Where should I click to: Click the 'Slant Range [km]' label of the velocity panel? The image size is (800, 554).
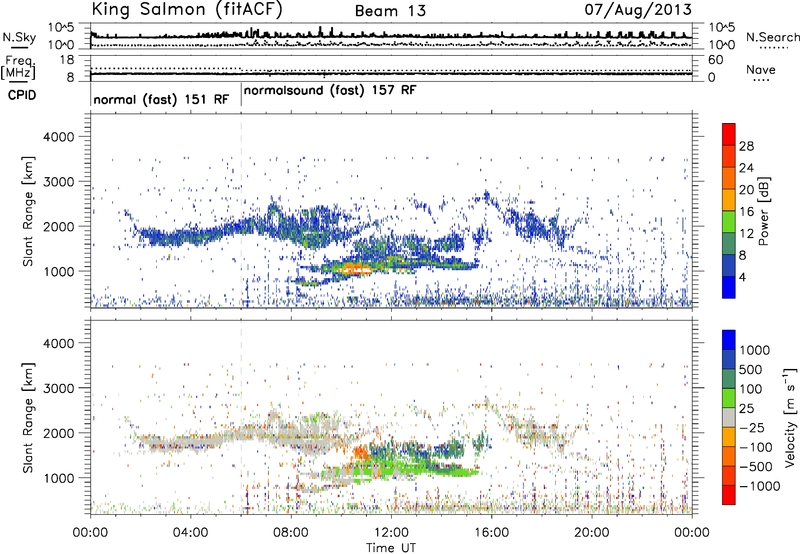[29, 418]
